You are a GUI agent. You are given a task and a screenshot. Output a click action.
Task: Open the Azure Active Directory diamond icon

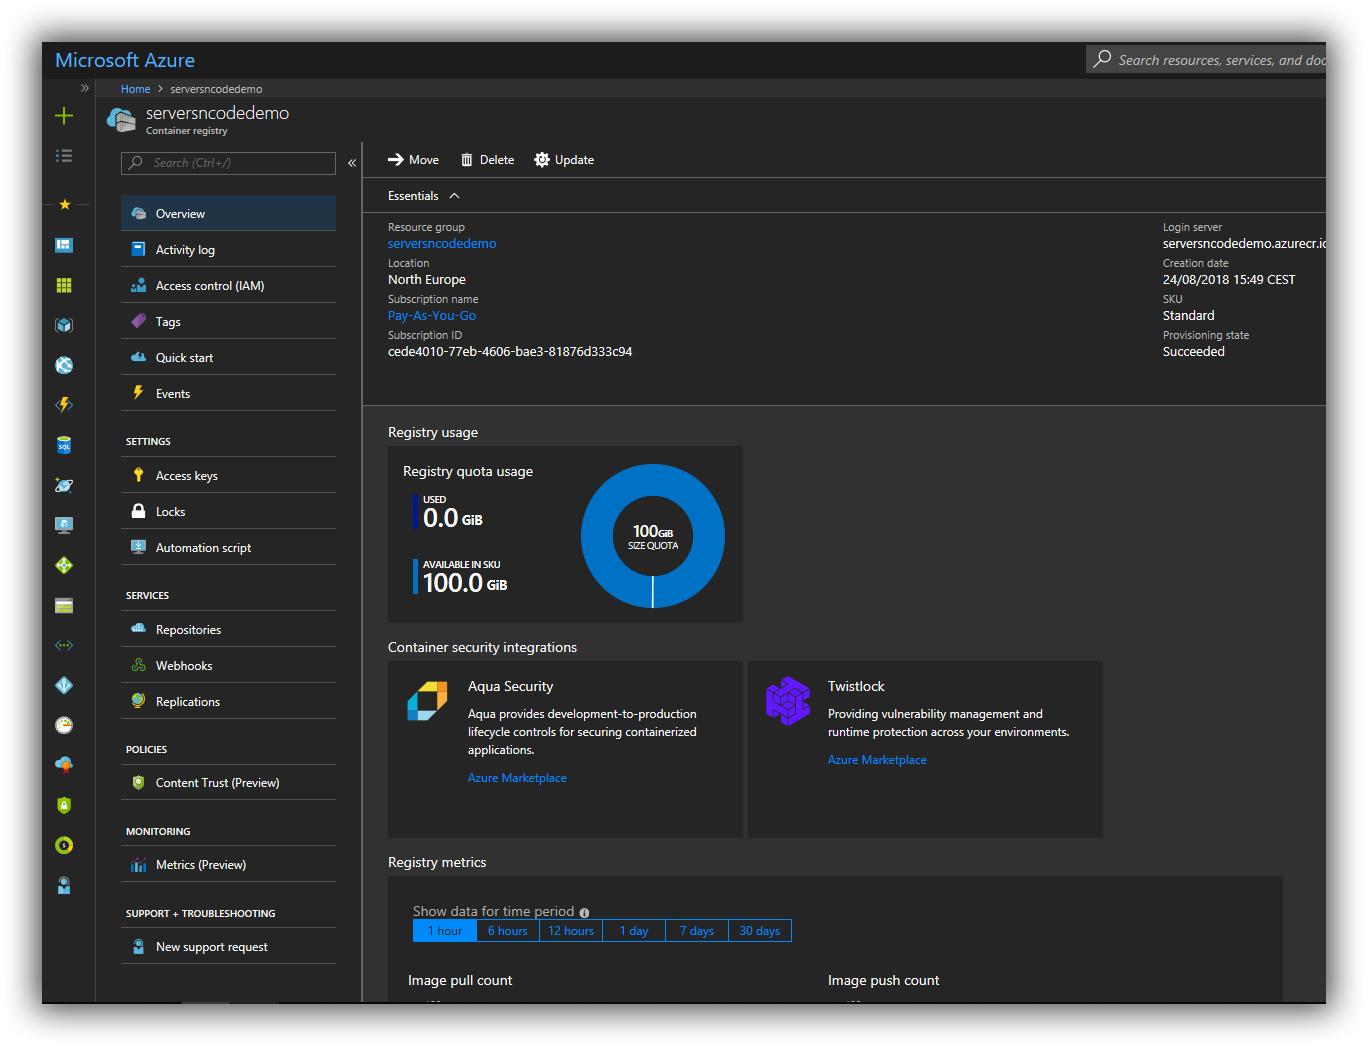64,685
